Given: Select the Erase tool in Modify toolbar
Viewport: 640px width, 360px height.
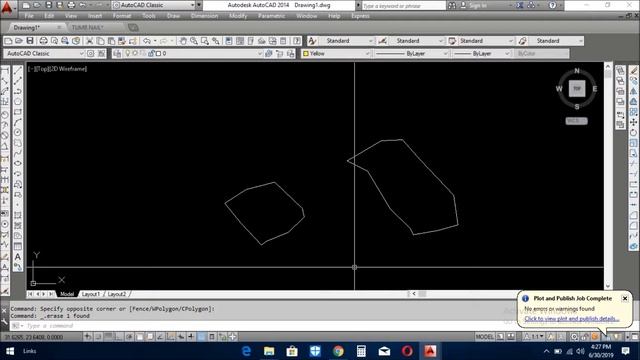Looking at the screenshot, I should 633,71.
